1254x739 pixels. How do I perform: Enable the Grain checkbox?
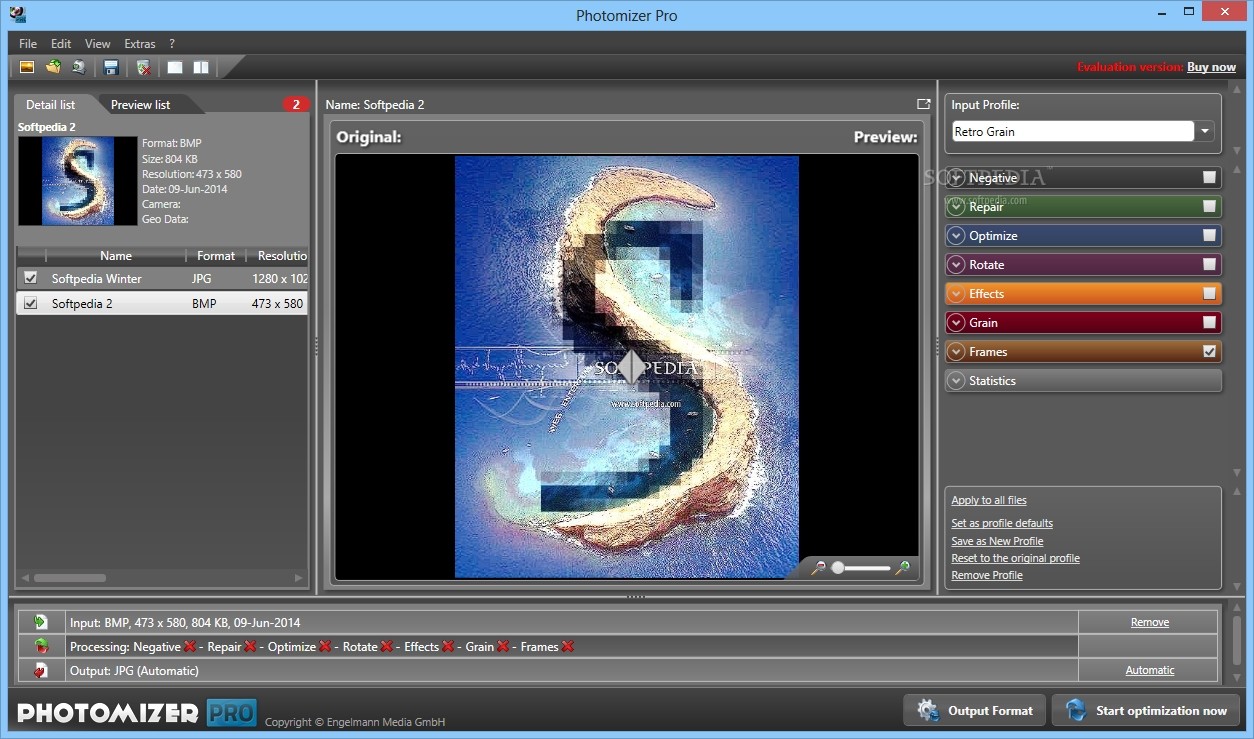(1210, 323)
